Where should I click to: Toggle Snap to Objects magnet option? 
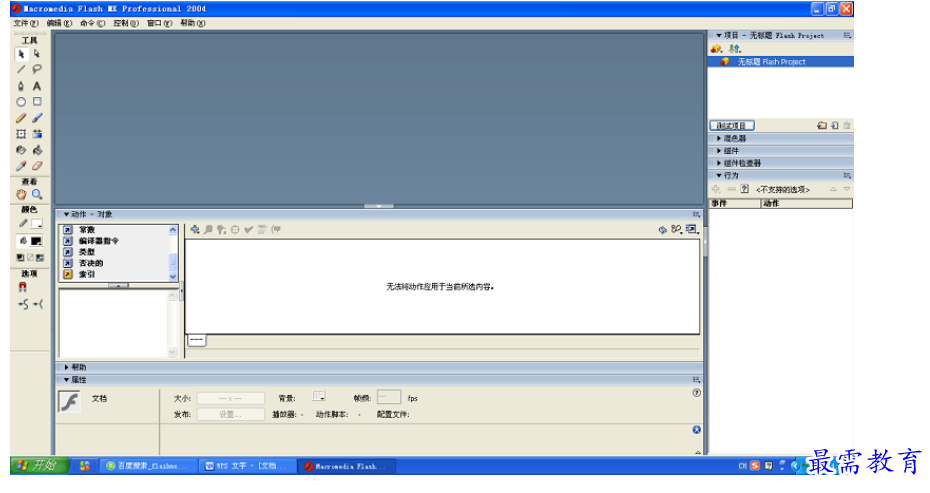(x=23, y=287)
